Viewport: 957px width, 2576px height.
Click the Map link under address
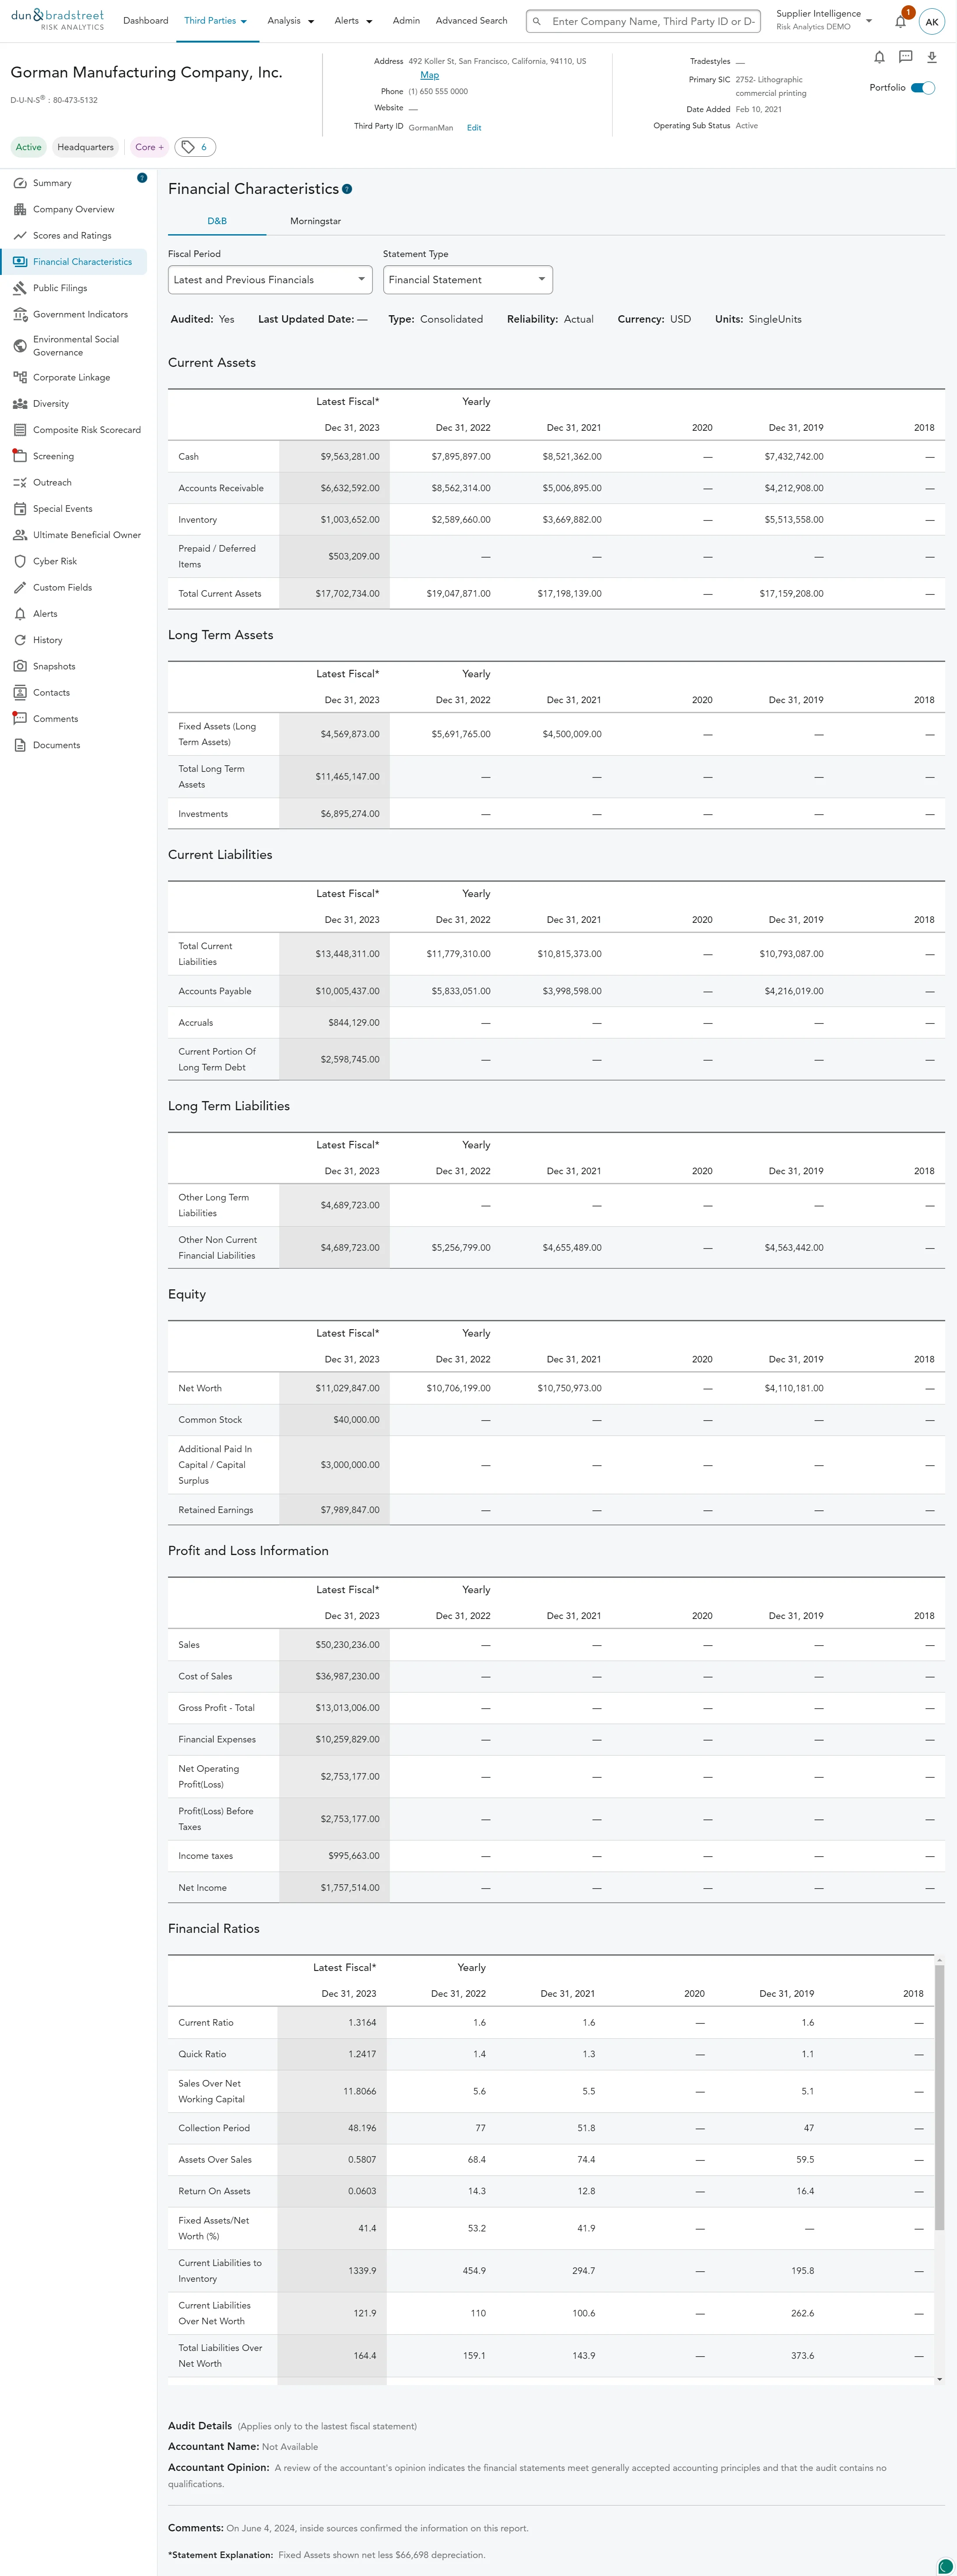tap(429, 75)
